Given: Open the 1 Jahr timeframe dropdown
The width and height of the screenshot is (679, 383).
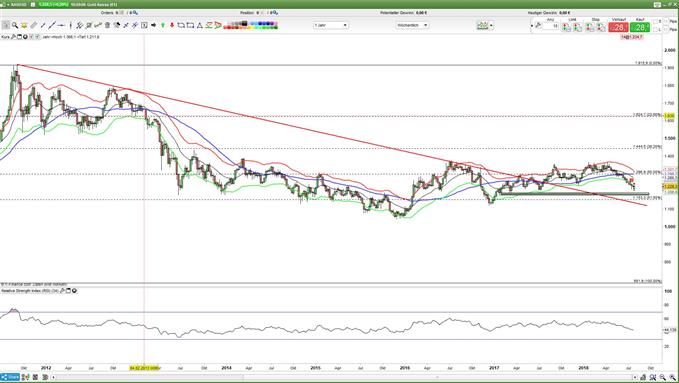Looking at the screenshot, I should 331,26.
